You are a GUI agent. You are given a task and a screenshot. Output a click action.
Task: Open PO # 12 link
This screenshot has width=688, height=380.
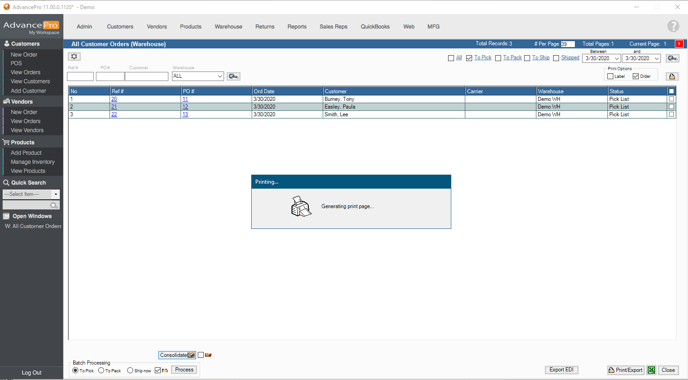pos(185,107)
